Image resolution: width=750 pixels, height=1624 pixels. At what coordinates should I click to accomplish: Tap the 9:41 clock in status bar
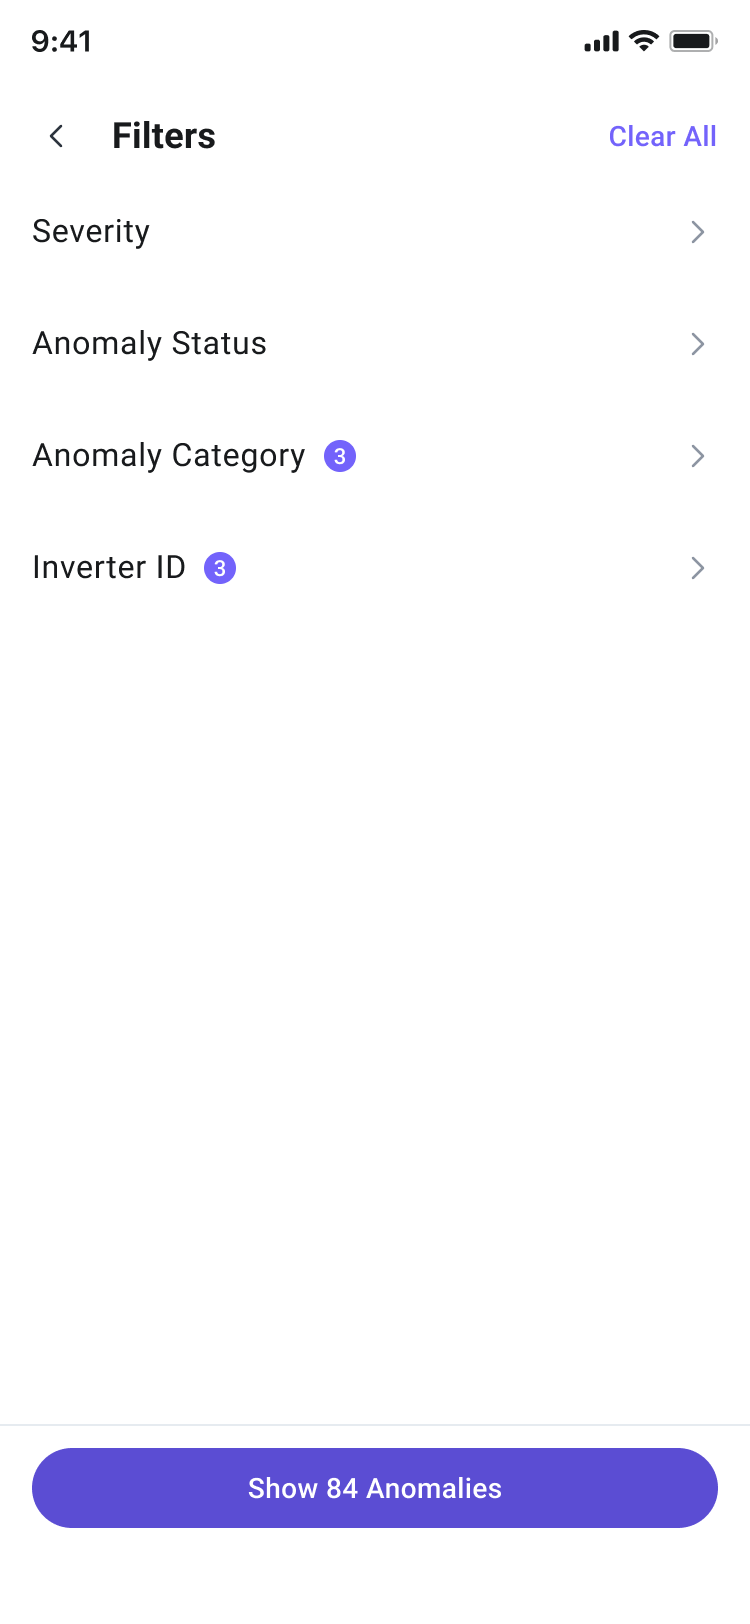click(x=62, y=41)
